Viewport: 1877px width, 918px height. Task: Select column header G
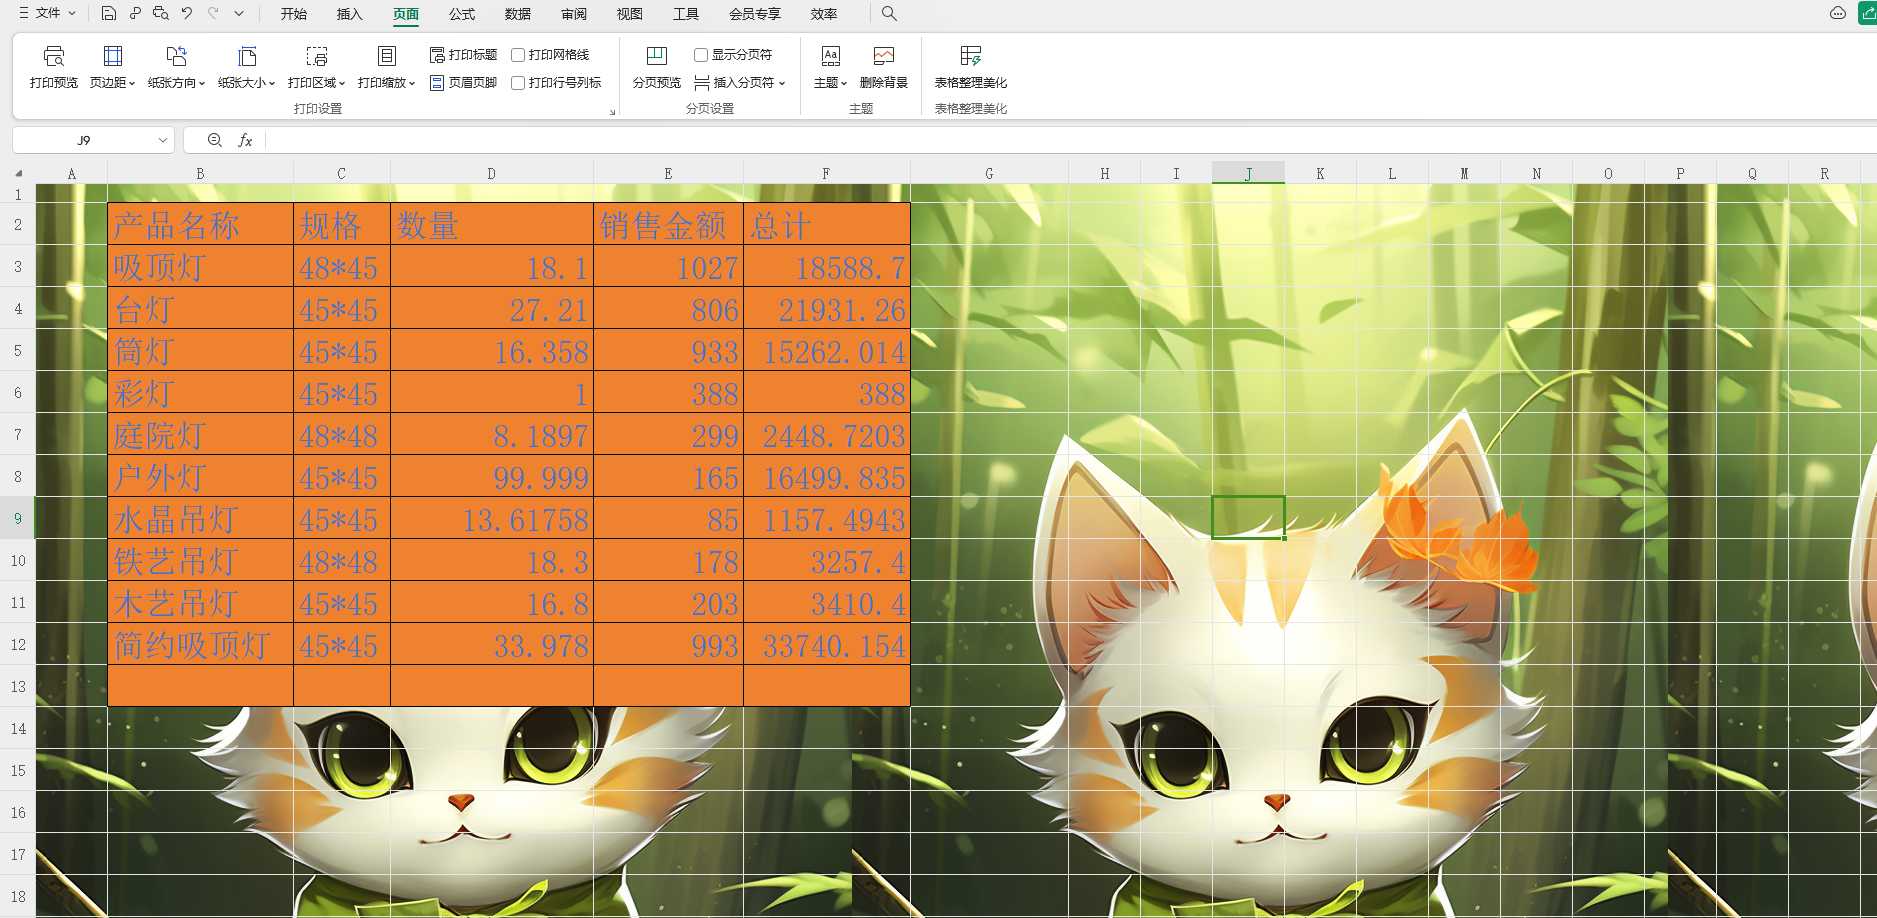989,174
